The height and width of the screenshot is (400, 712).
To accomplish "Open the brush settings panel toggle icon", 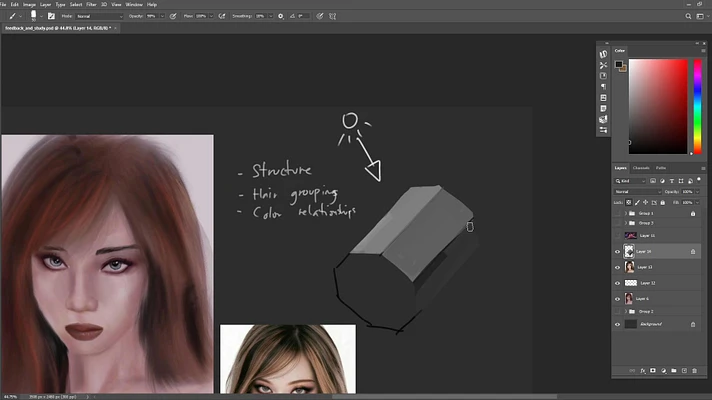I will 52,17.
